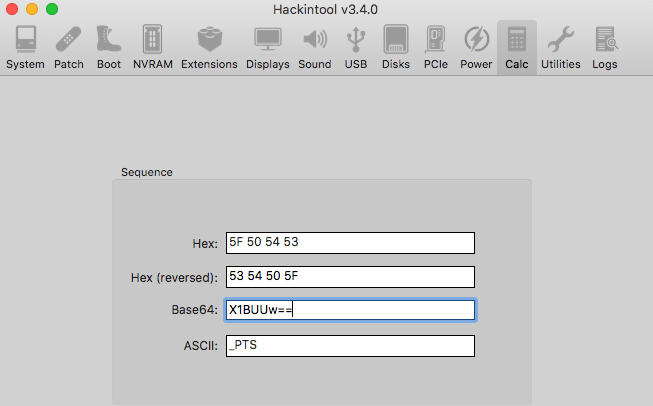The height and width of the screenshot is (406, 653).
Task: Click the Sequence group label
Action: (147, 172)
